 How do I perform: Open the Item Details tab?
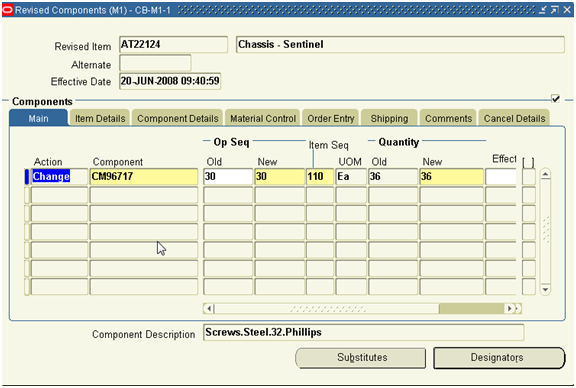coord(100,118)
